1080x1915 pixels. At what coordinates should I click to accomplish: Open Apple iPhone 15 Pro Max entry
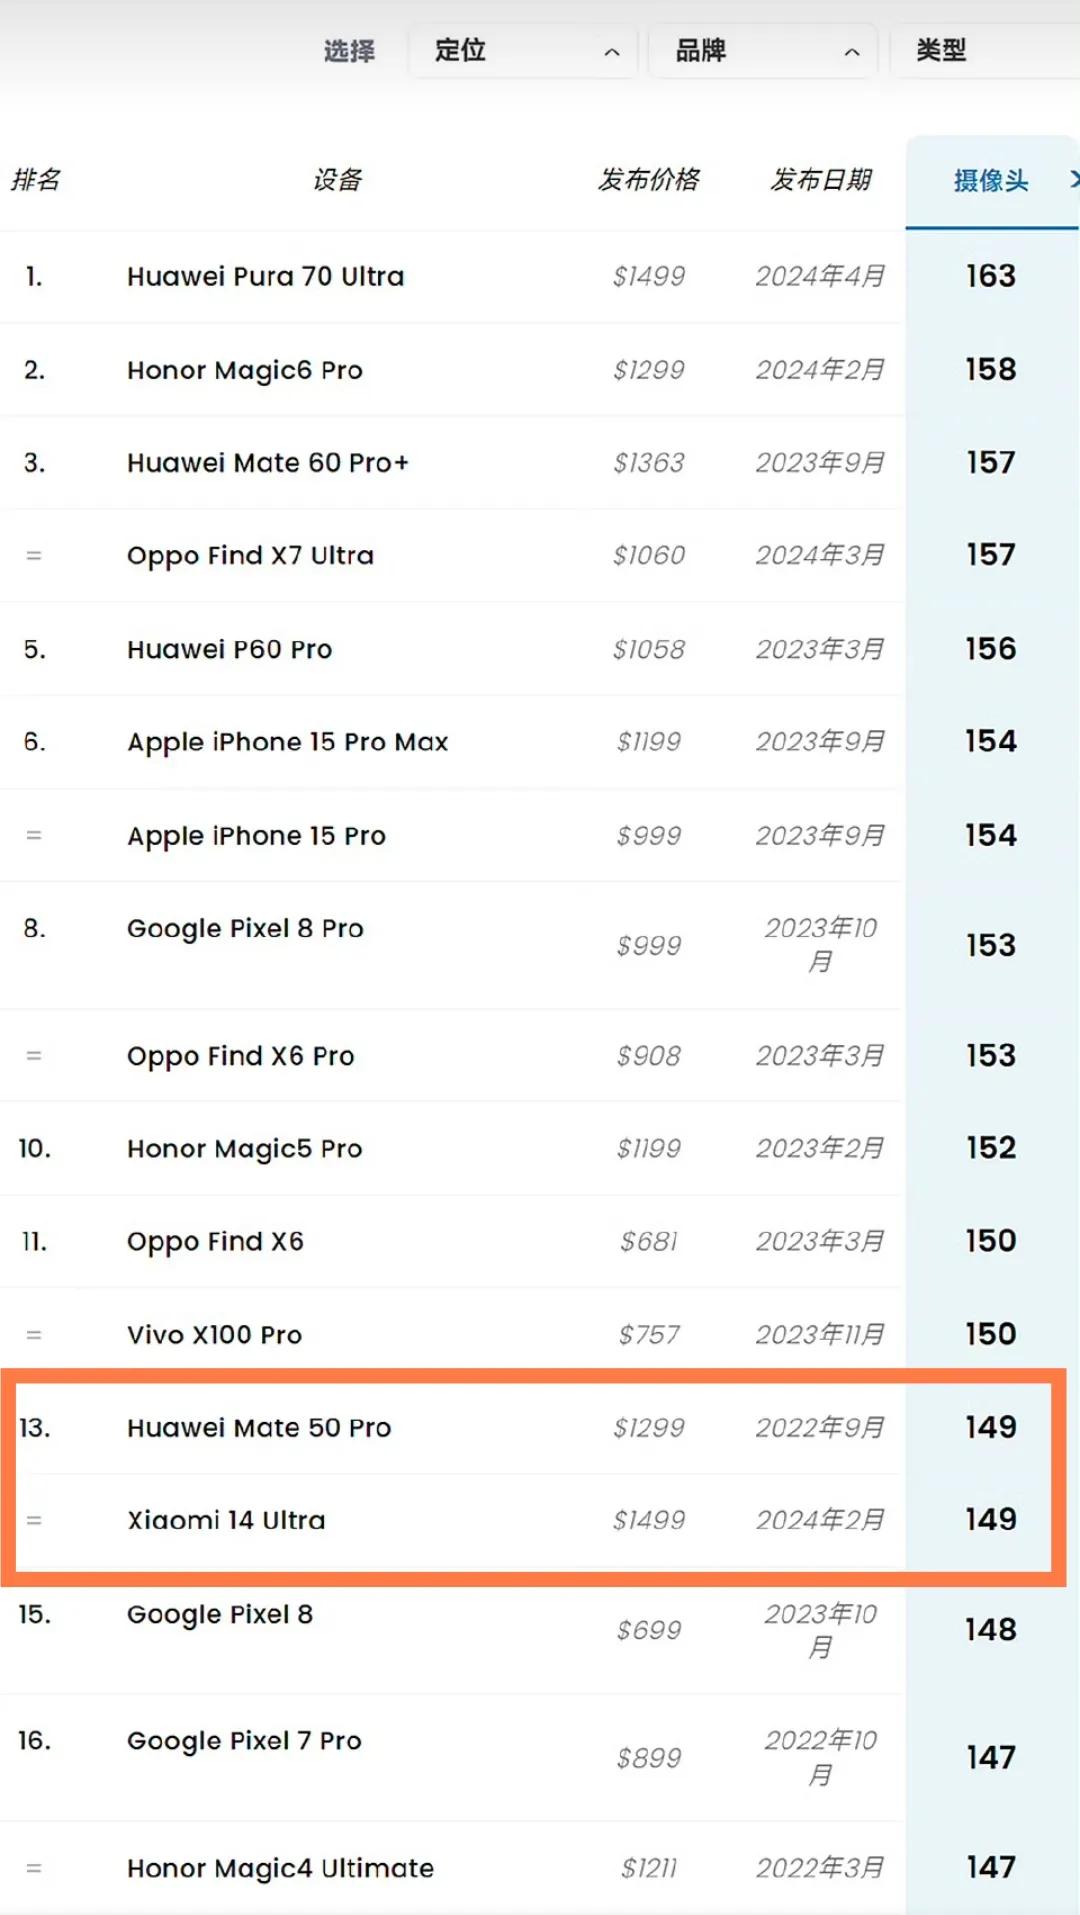click(x=287, y=742)
